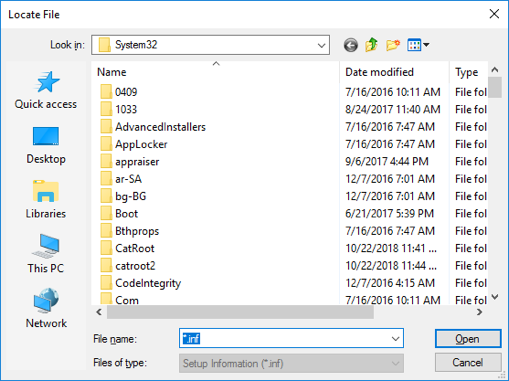Click the vertical scrollbar thumb
The width and height of the screenshot is (509, 381).
click(495, 87)
